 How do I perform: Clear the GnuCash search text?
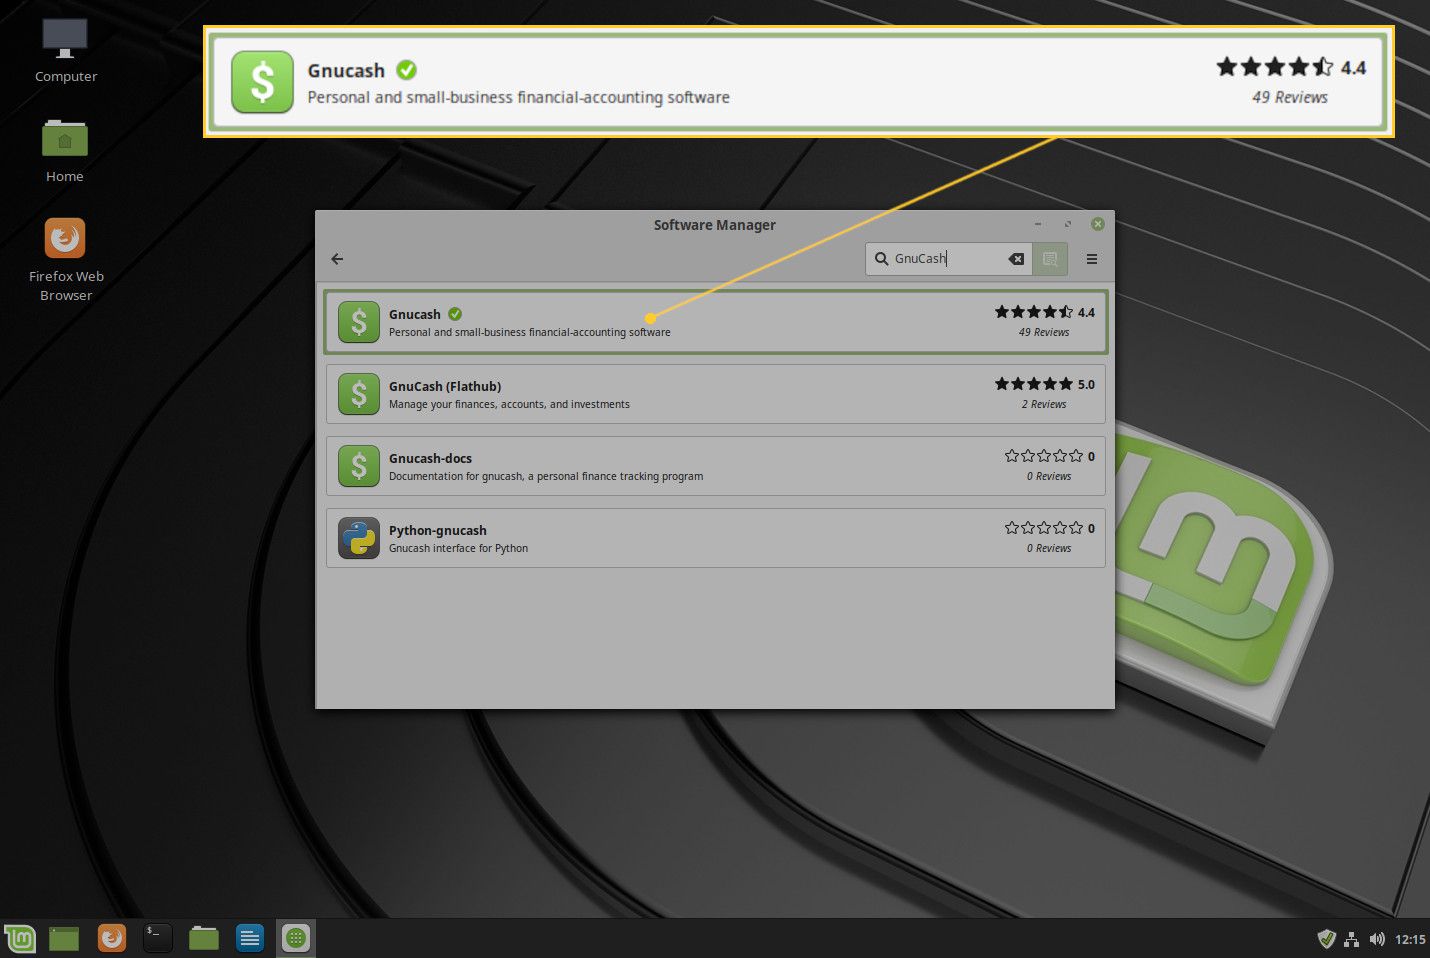(1016, 259)
